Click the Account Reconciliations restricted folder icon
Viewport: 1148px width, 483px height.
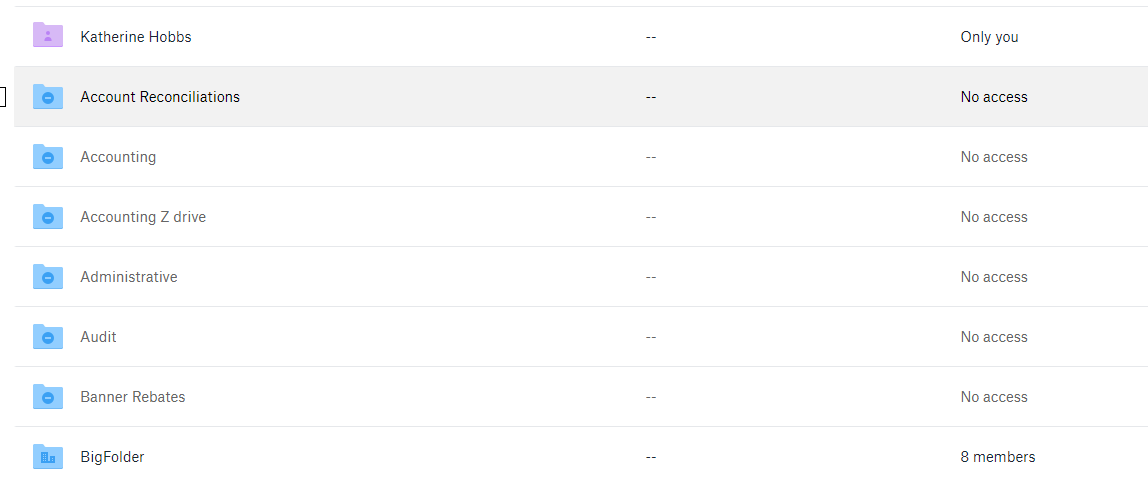pos(48,97)
